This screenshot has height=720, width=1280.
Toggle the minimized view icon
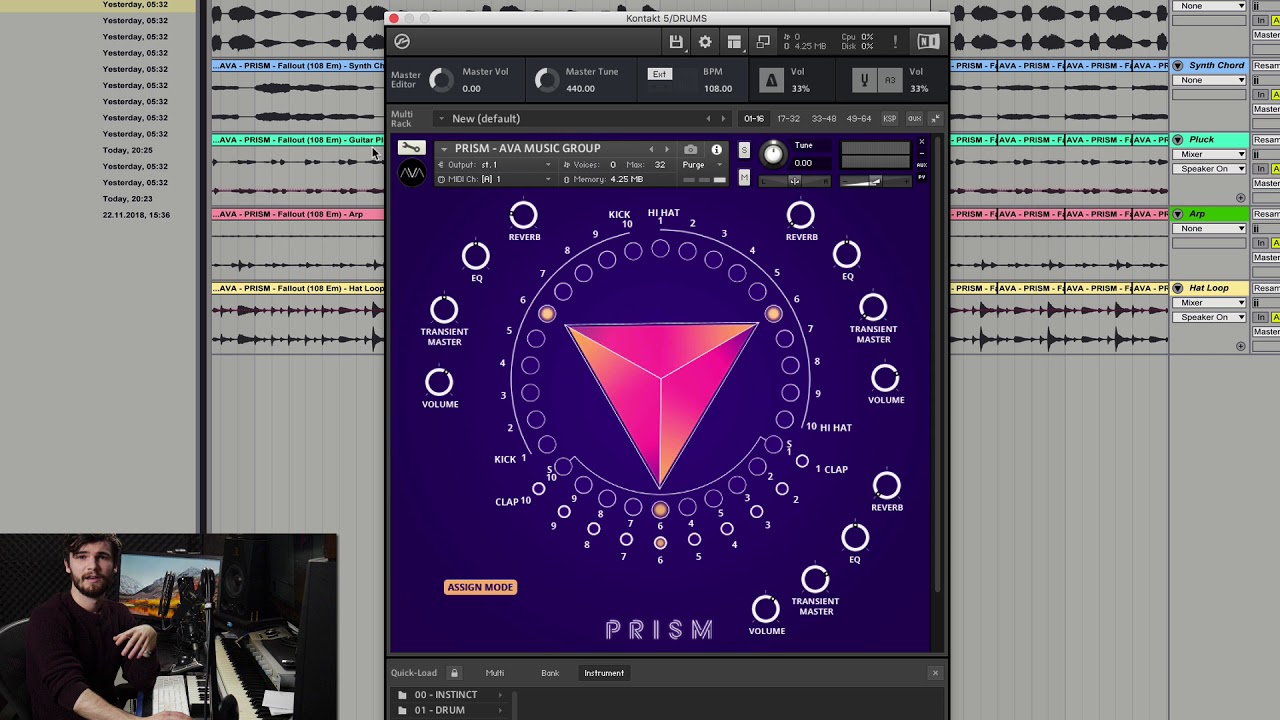(x=763, y=42)
